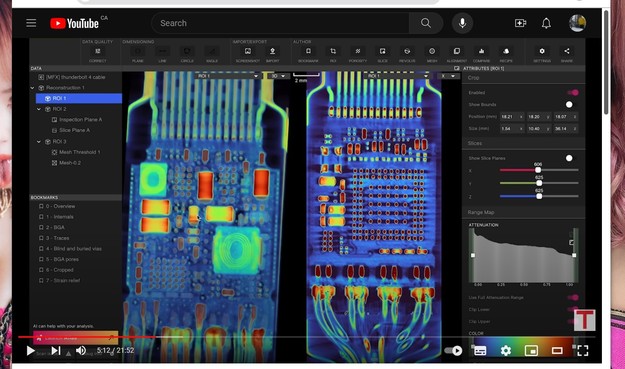Screen dimensions: 625x369
Task: Click the Share icon in app toolbar
Action: click(x=566, y=51)
